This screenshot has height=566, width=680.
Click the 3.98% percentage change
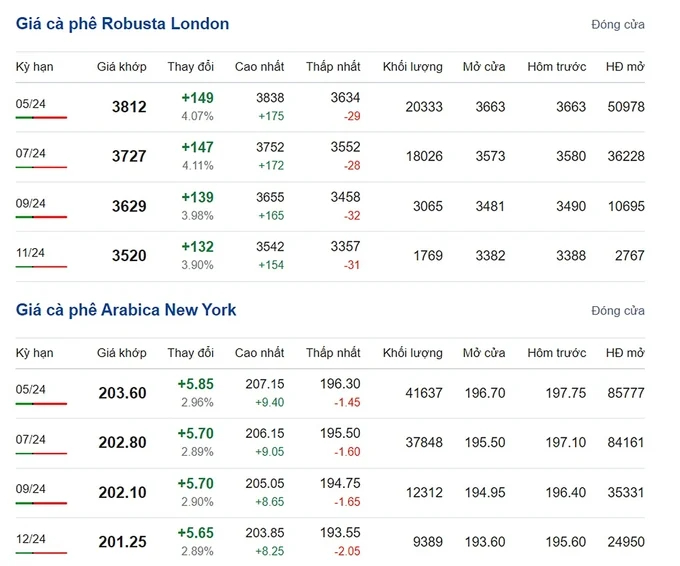(x=197, y=216)
